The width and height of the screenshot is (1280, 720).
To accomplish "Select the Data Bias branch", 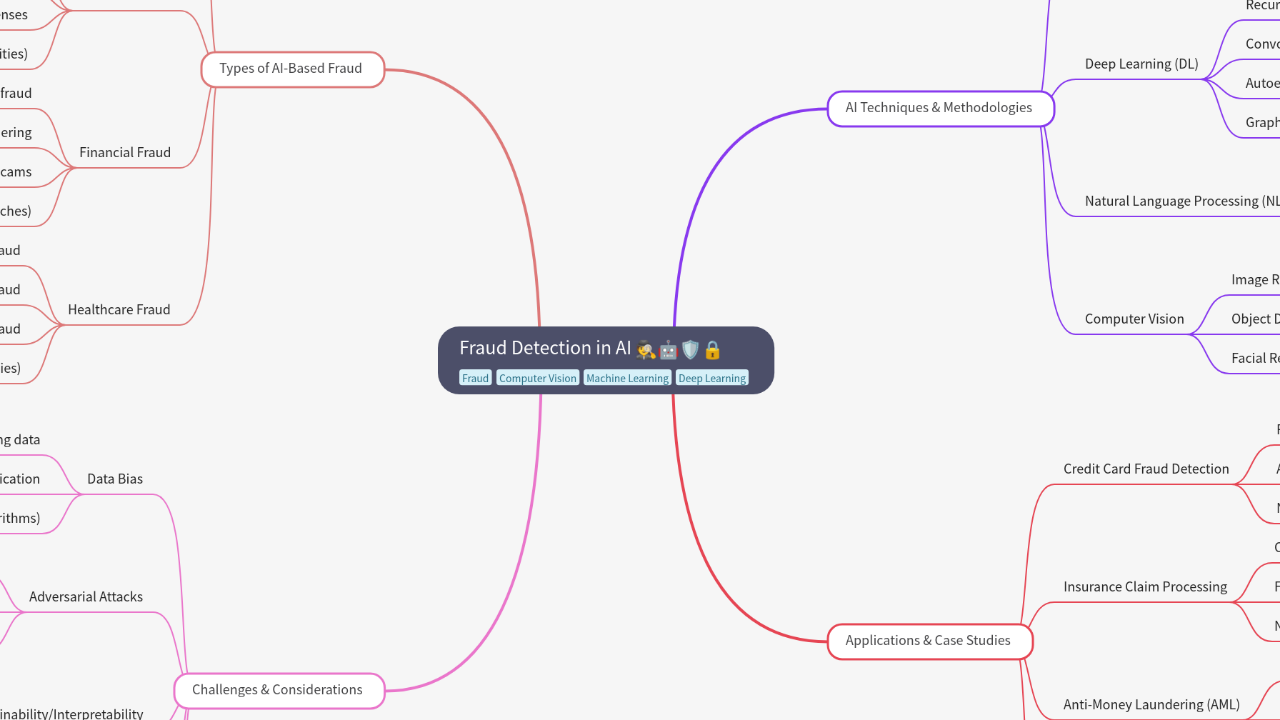I will 115,479.
